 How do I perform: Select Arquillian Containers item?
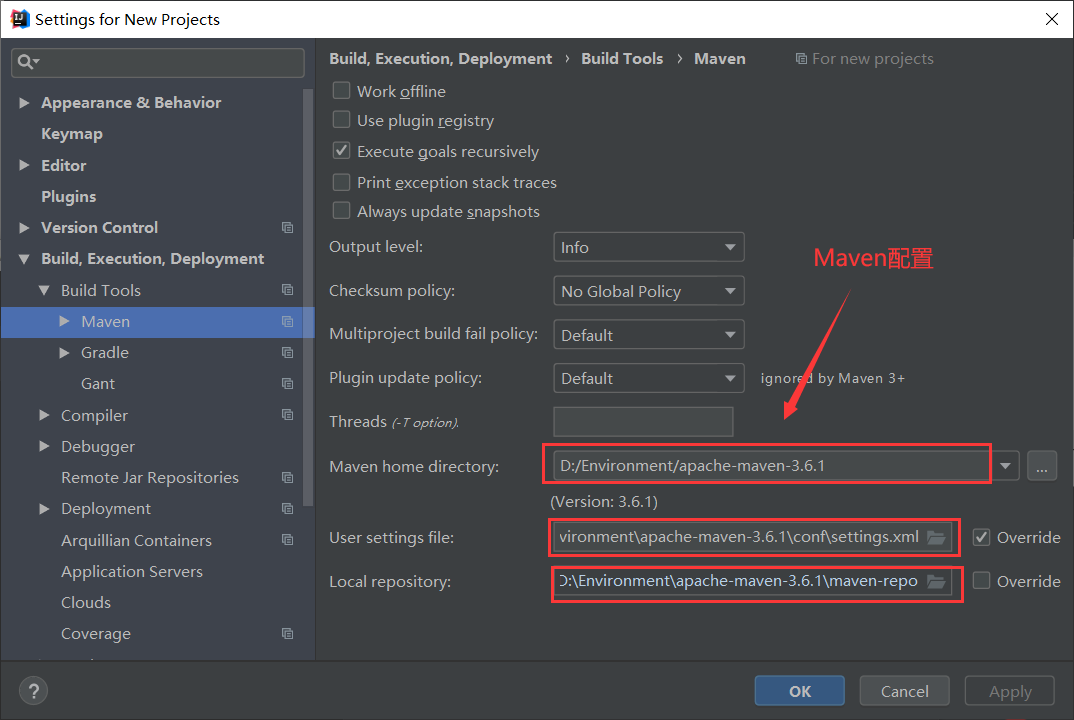[x=136, y=541]
